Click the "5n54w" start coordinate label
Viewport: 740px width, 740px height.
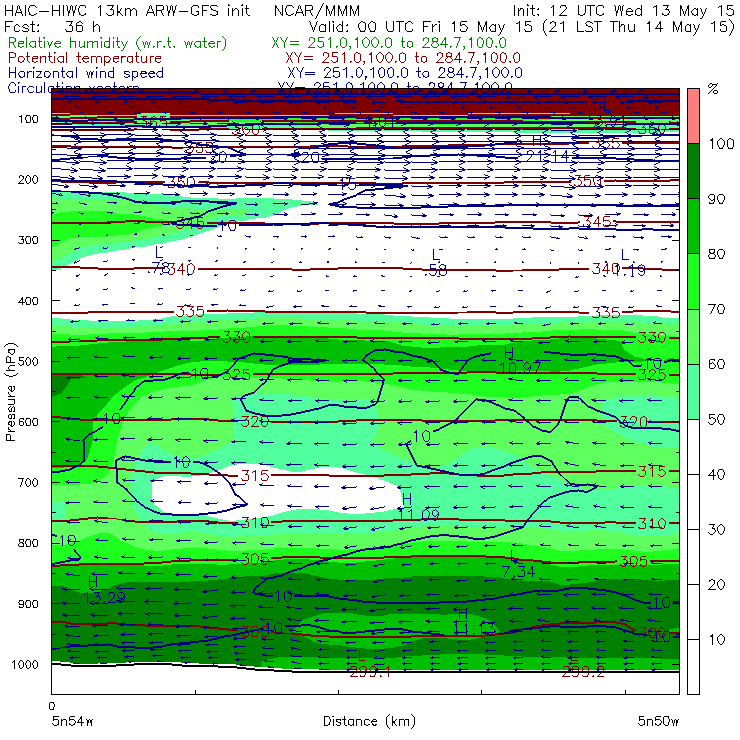click(72, 721)
